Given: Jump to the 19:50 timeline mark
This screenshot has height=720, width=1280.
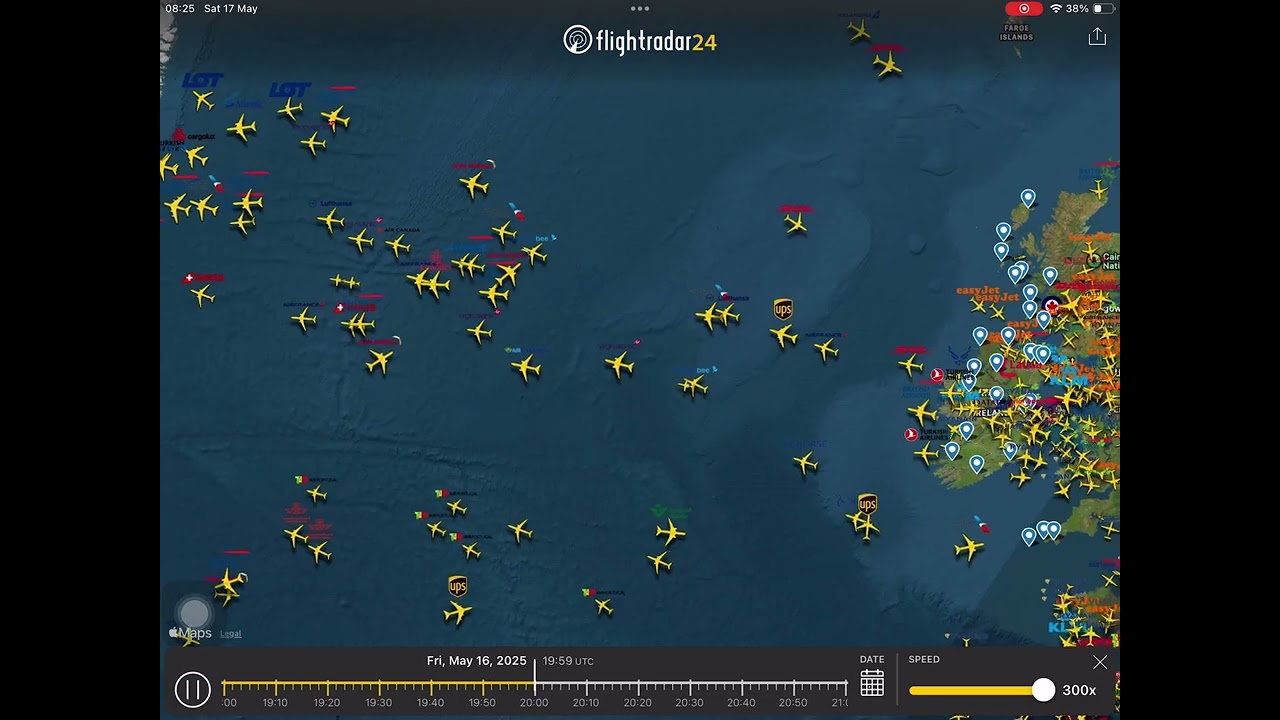Looking at the screenshot, I should (482, 702).
